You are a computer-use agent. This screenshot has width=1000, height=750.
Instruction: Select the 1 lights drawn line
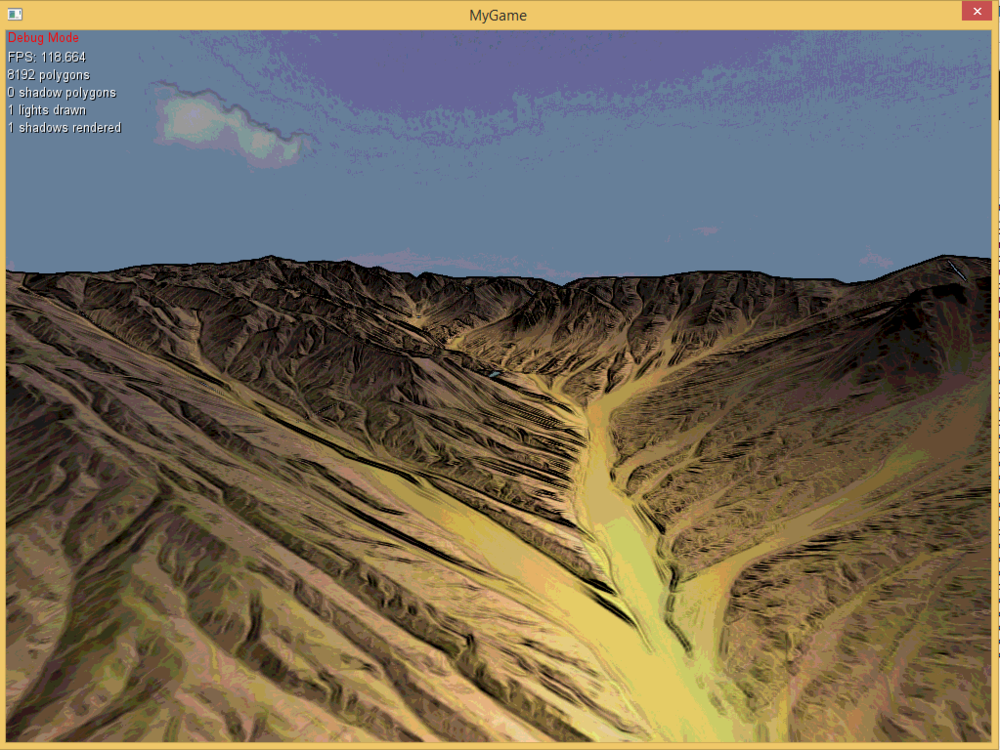click(x=47, y=110)
